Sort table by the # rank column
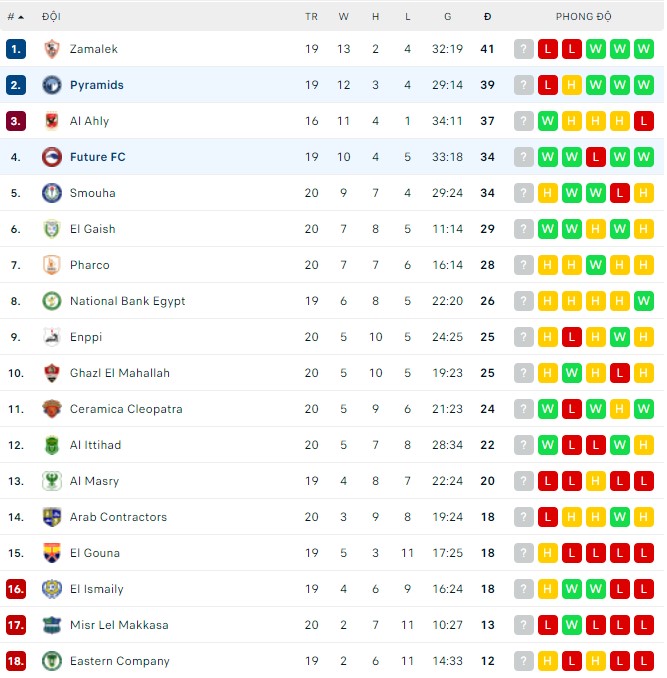 tap(15, 17)
